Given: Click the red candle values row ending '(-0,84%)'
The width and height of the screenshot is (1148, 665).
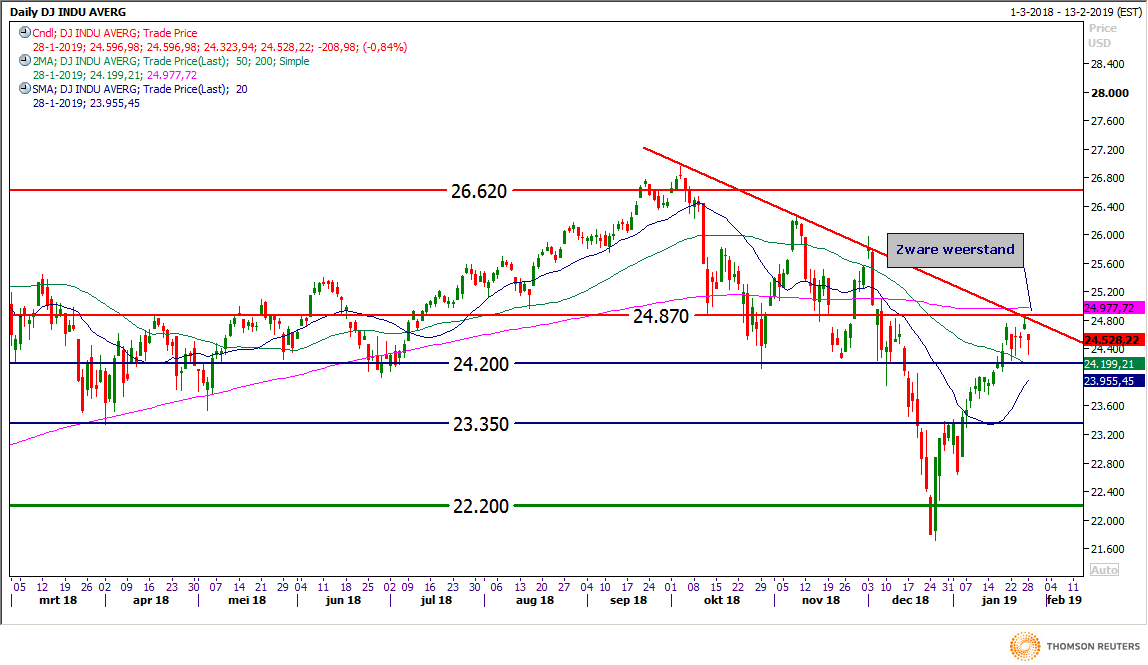Looking at the screenshot, I should (220, 47).
